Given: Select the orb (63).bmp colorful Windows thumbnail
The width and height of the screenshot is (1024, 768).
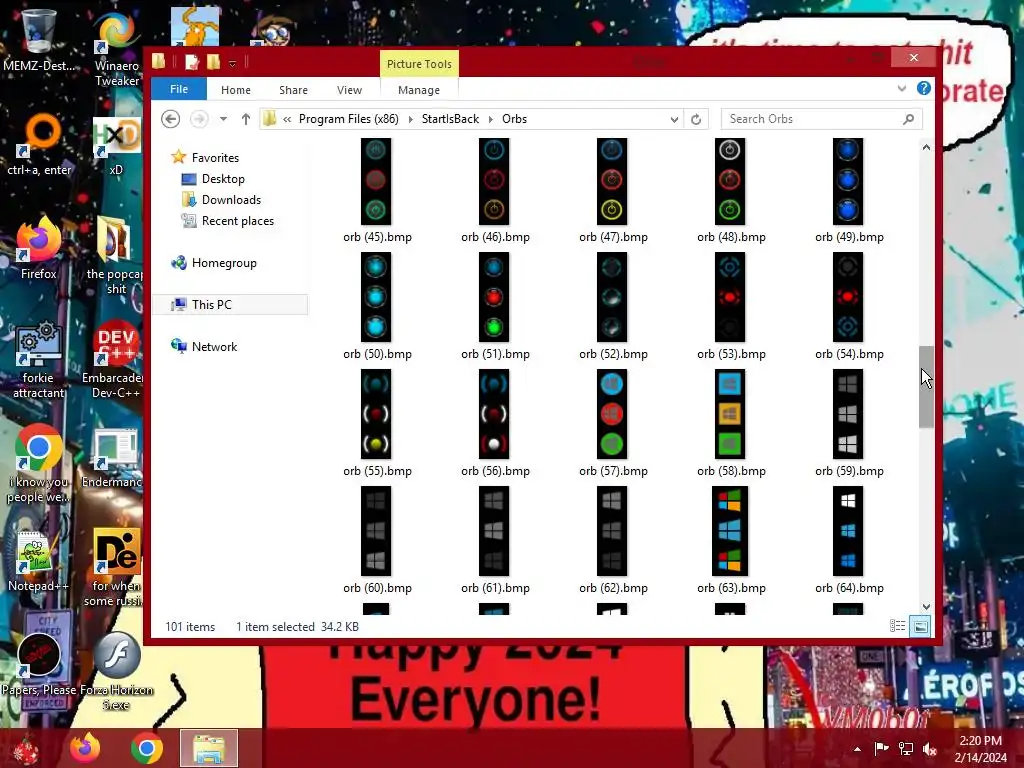Looking at the screenshot, I should [x=729, y=531].
